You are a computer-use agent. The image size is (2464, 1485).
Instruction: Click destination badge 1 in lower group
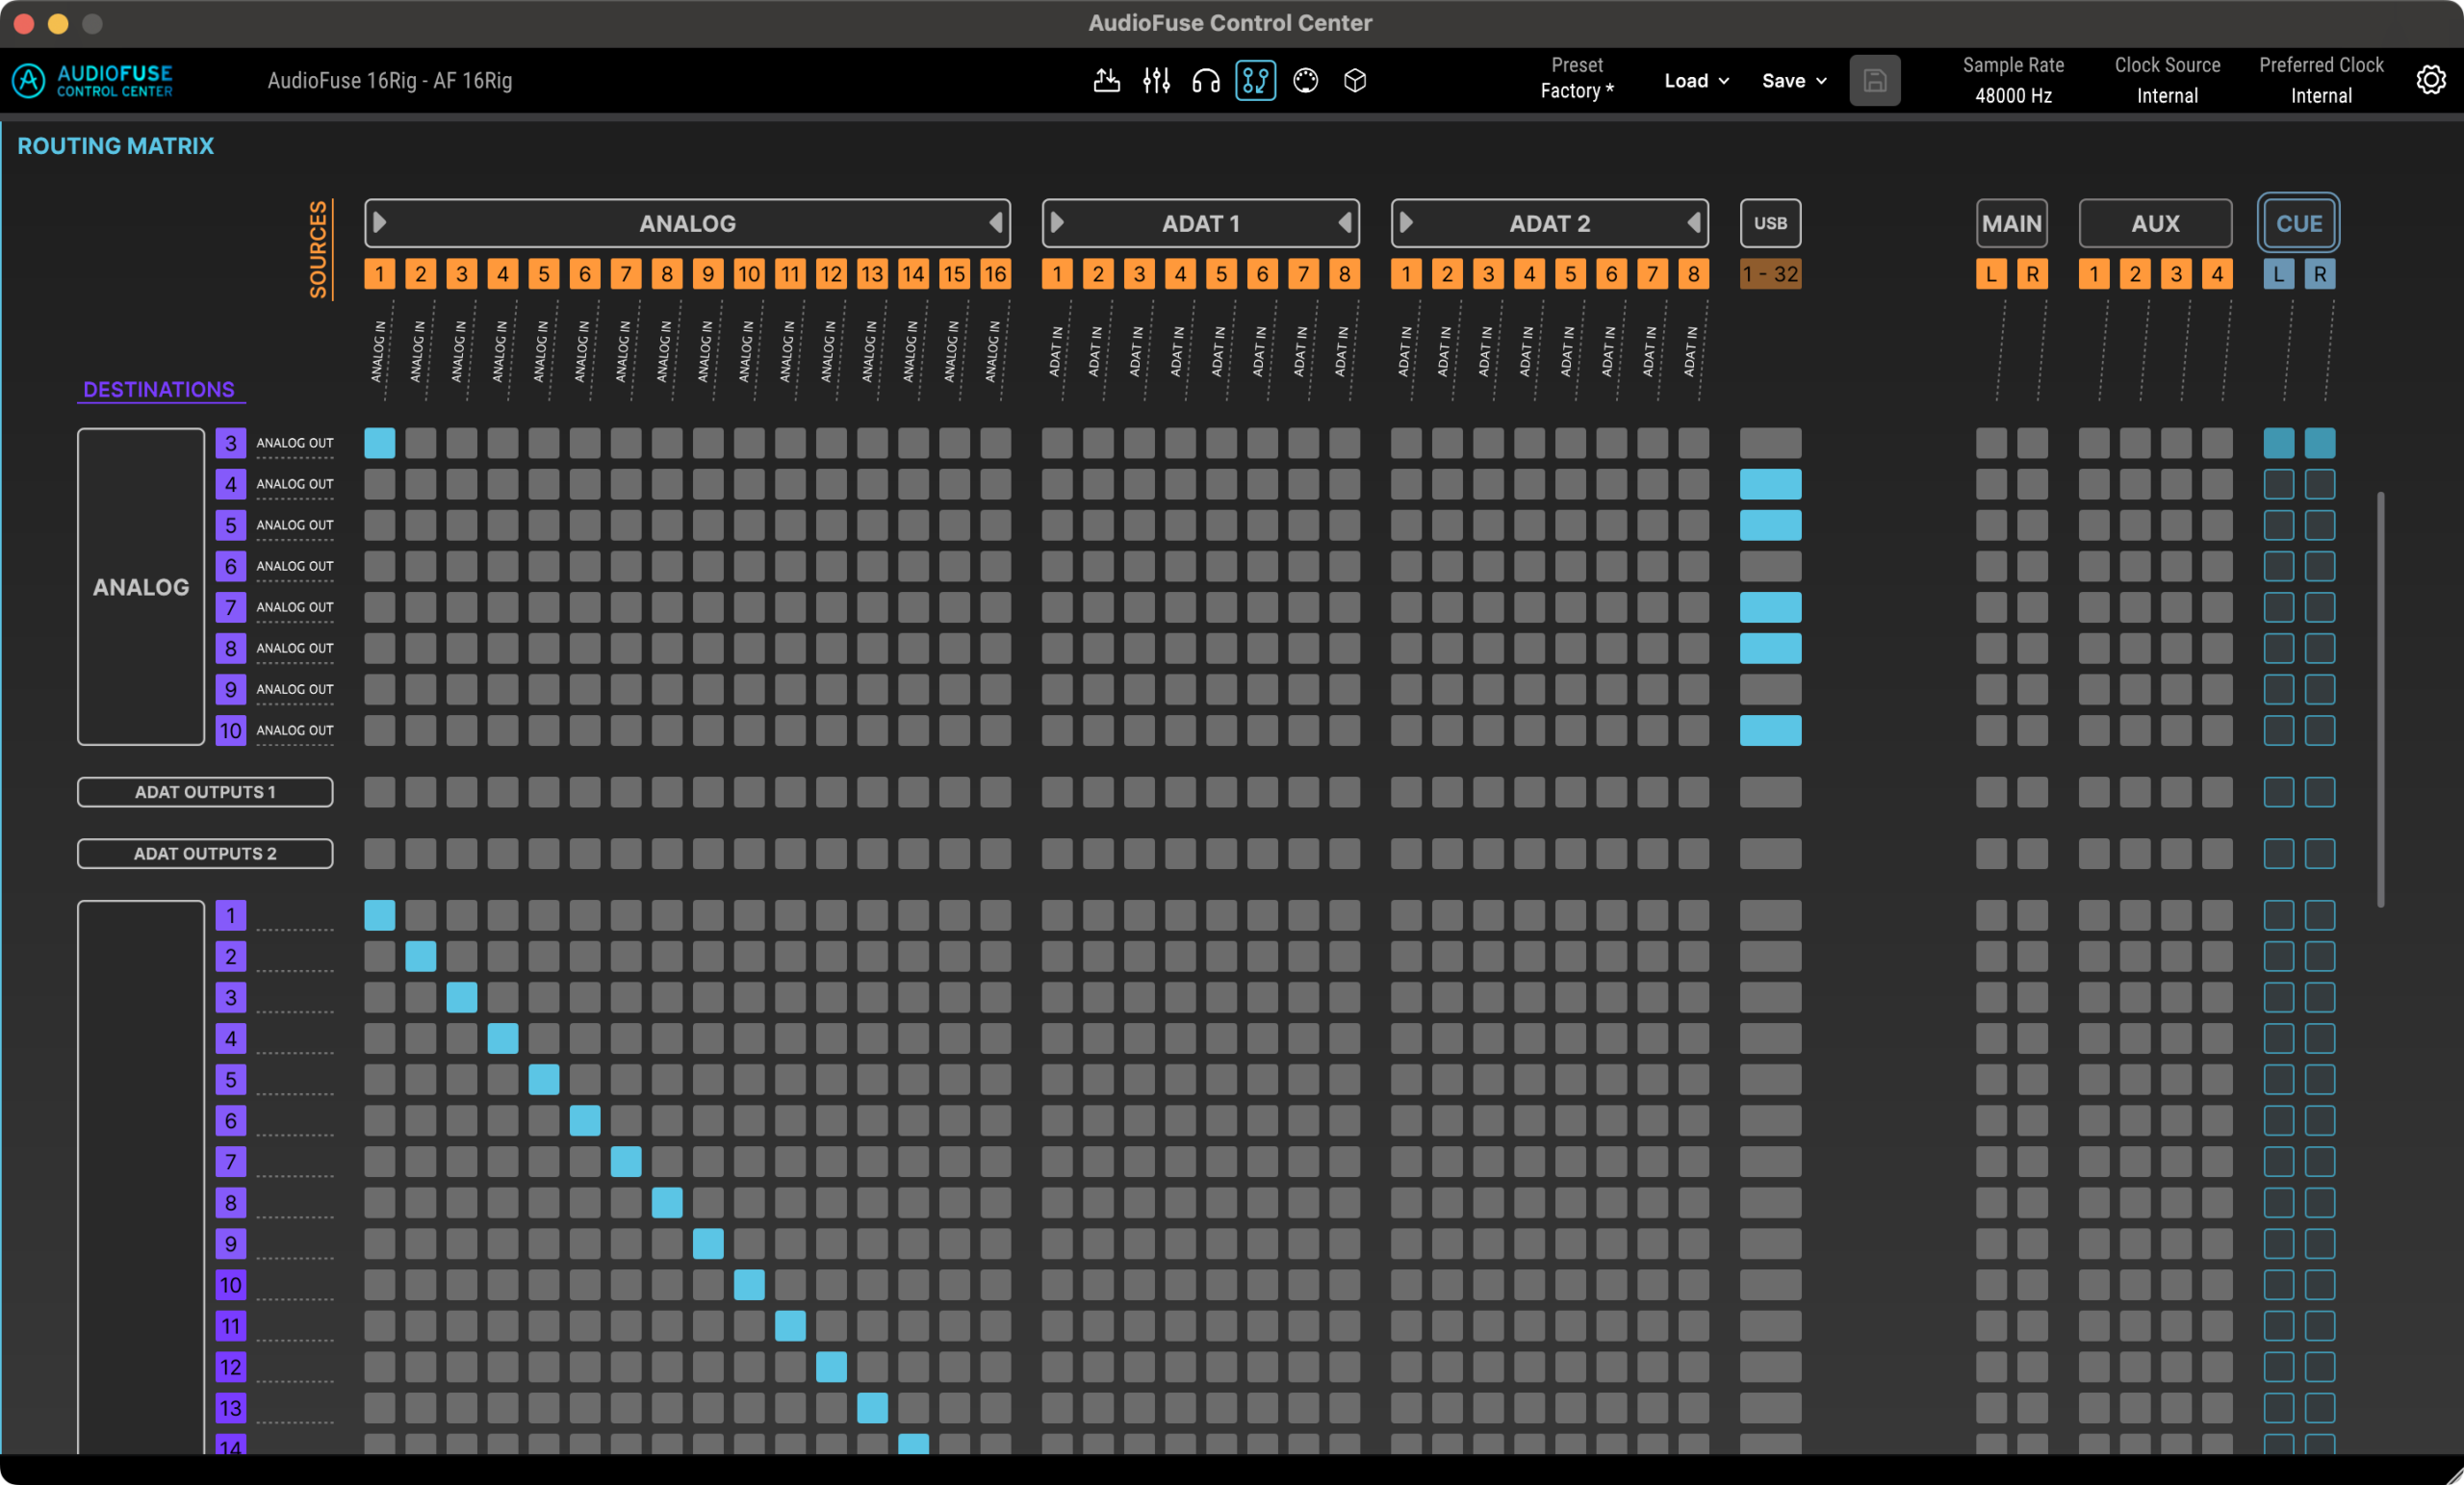pyautogui.click(x=231, y=915)
